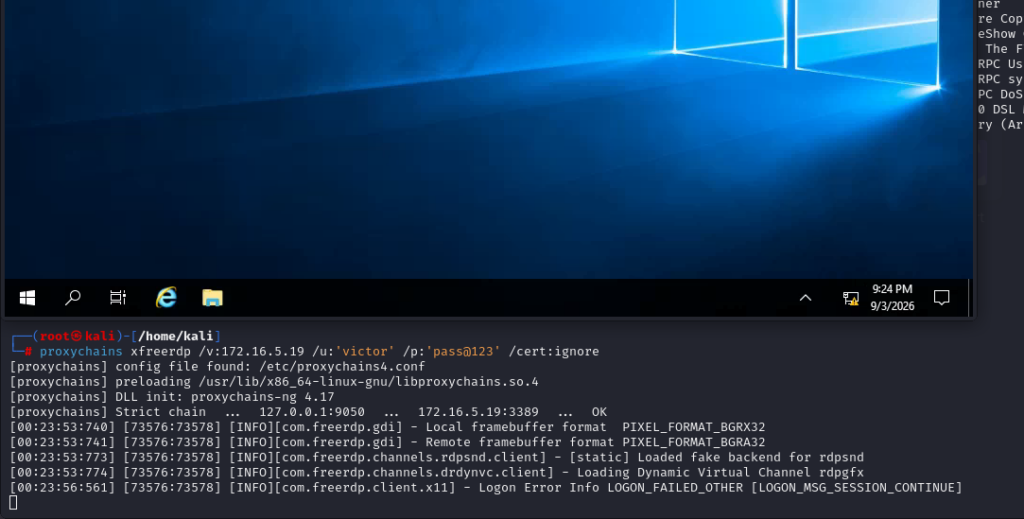
Task: Open the Windows Start menu
Action: click(27, 298)
